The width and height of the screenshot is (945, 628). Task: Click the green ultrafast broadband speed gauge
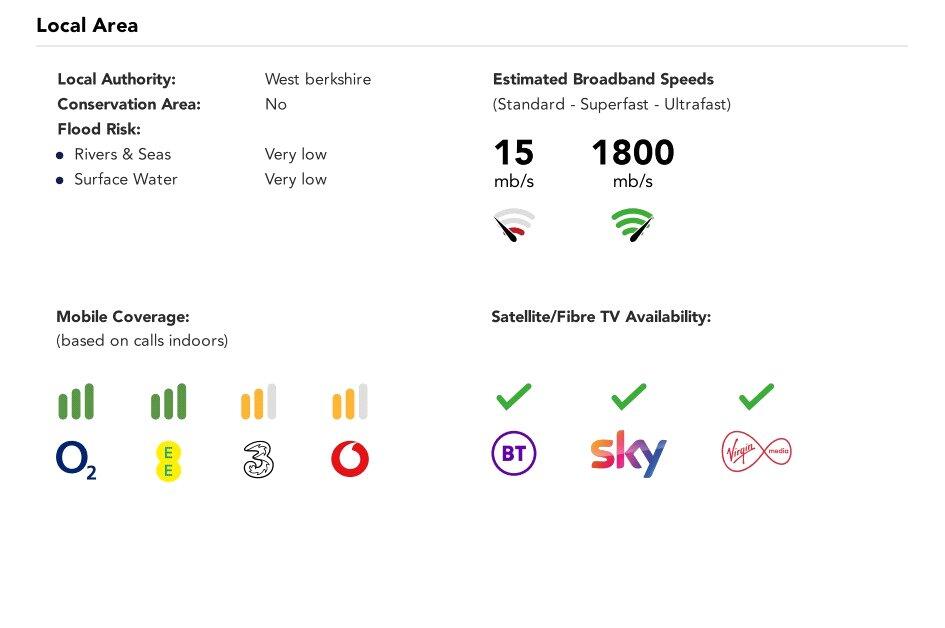[632, 226]
